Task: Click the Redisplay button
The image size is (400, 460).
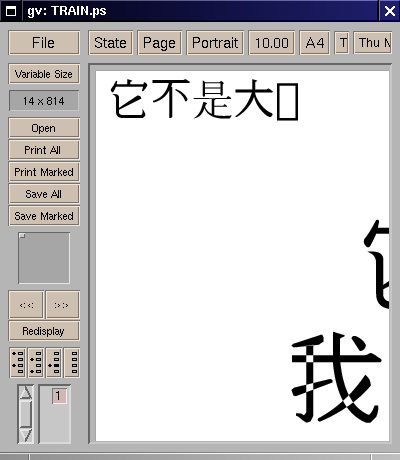Action: tap(44, 331)
